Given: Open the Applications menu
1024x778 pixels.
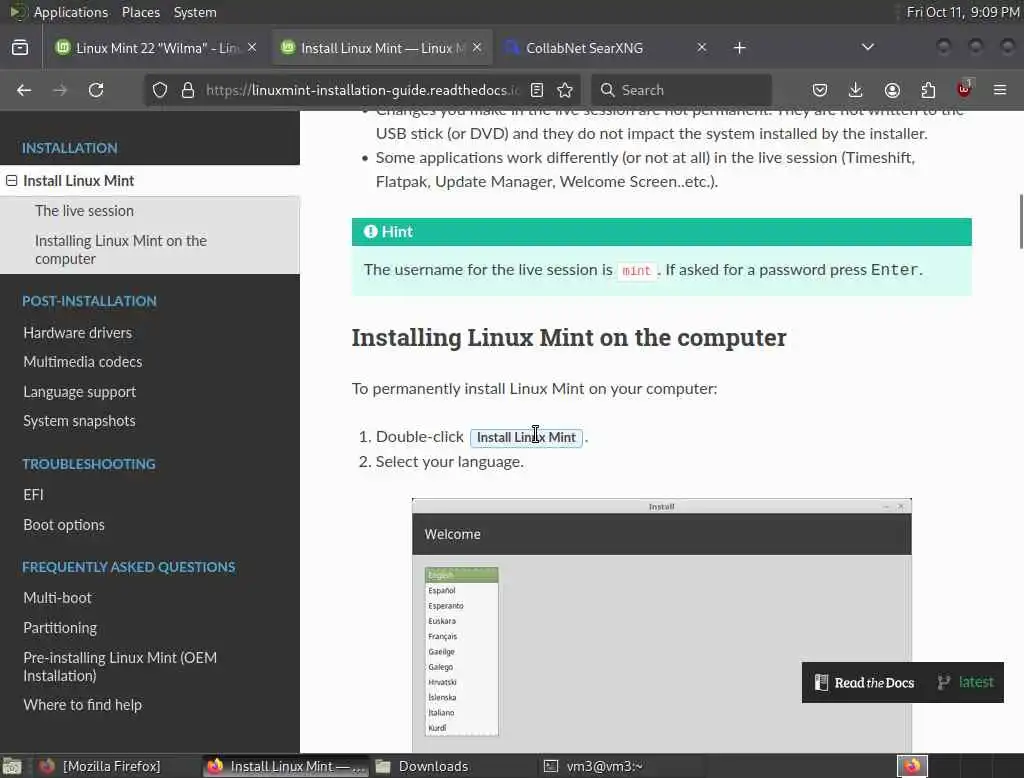Looking at the screenshot, I should pos(71,12).
